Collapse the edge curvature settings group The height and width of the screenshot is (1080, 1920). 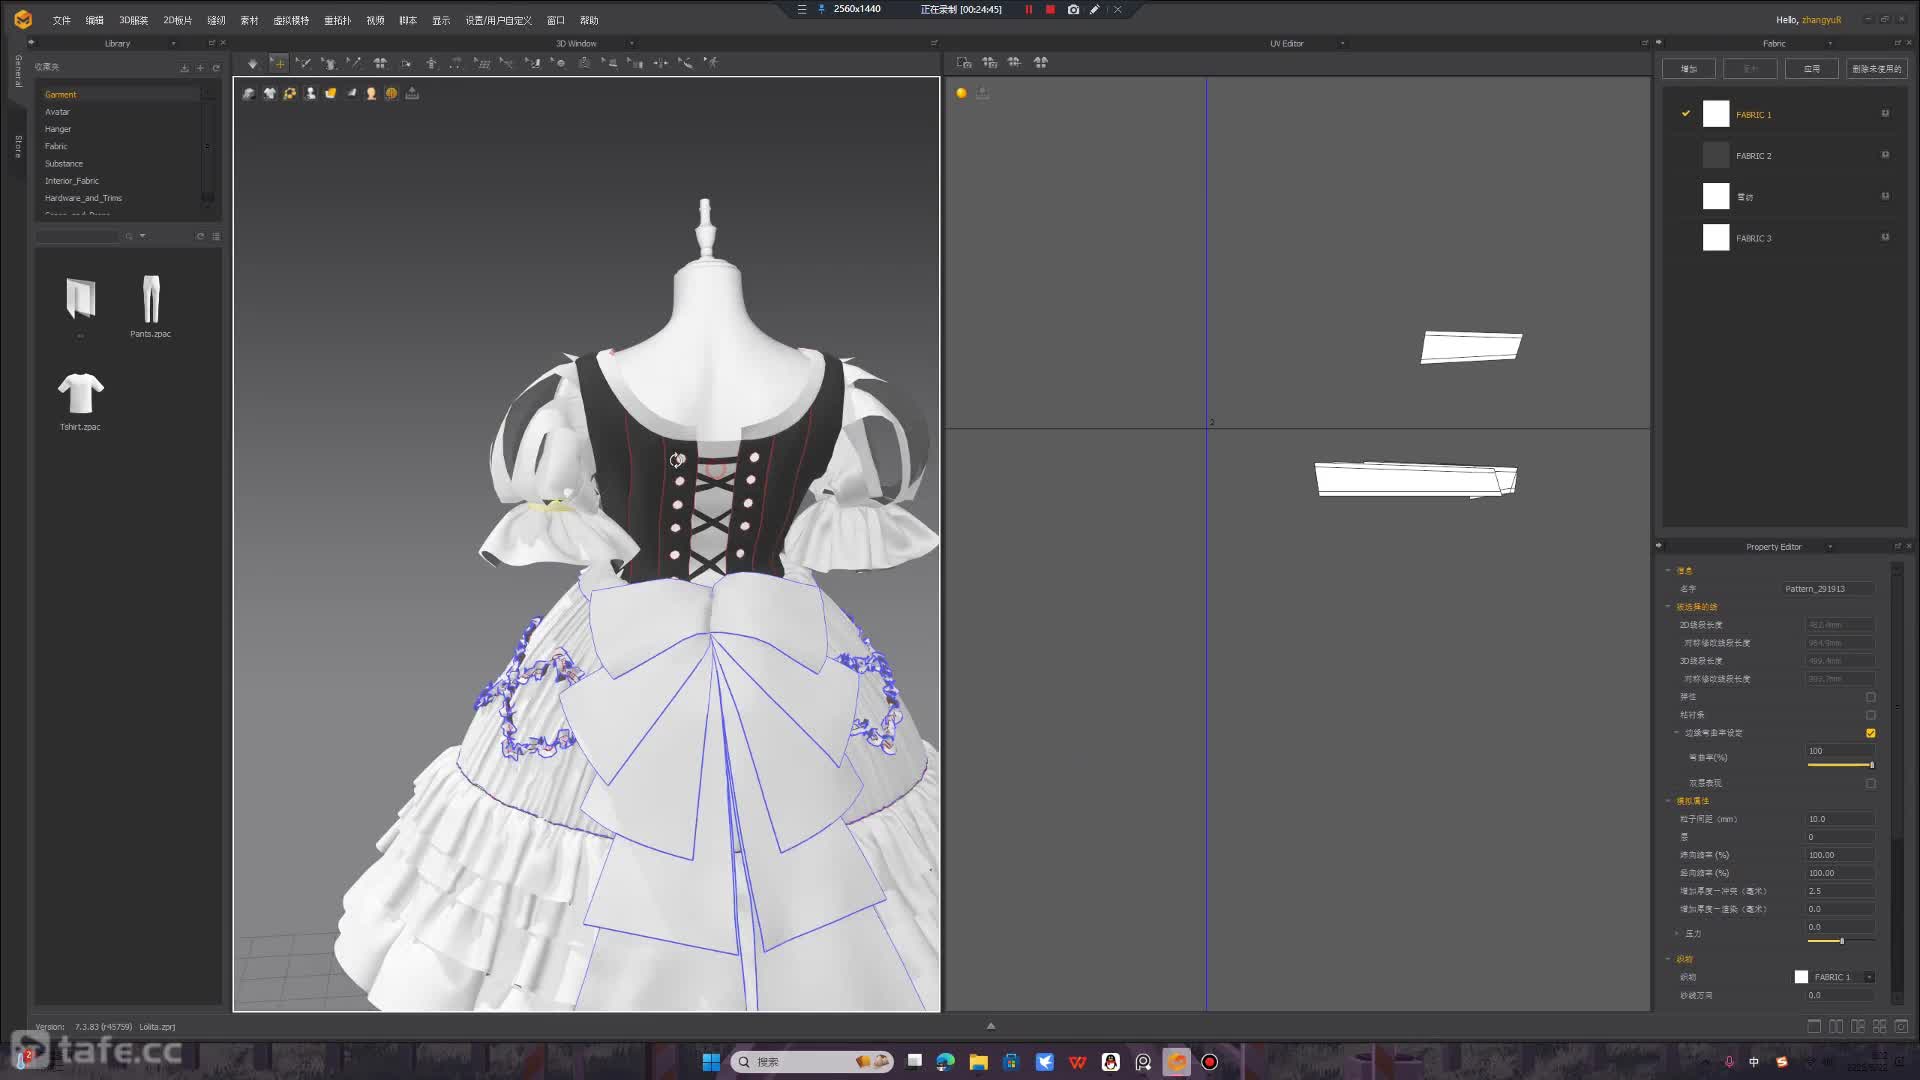1677,733
